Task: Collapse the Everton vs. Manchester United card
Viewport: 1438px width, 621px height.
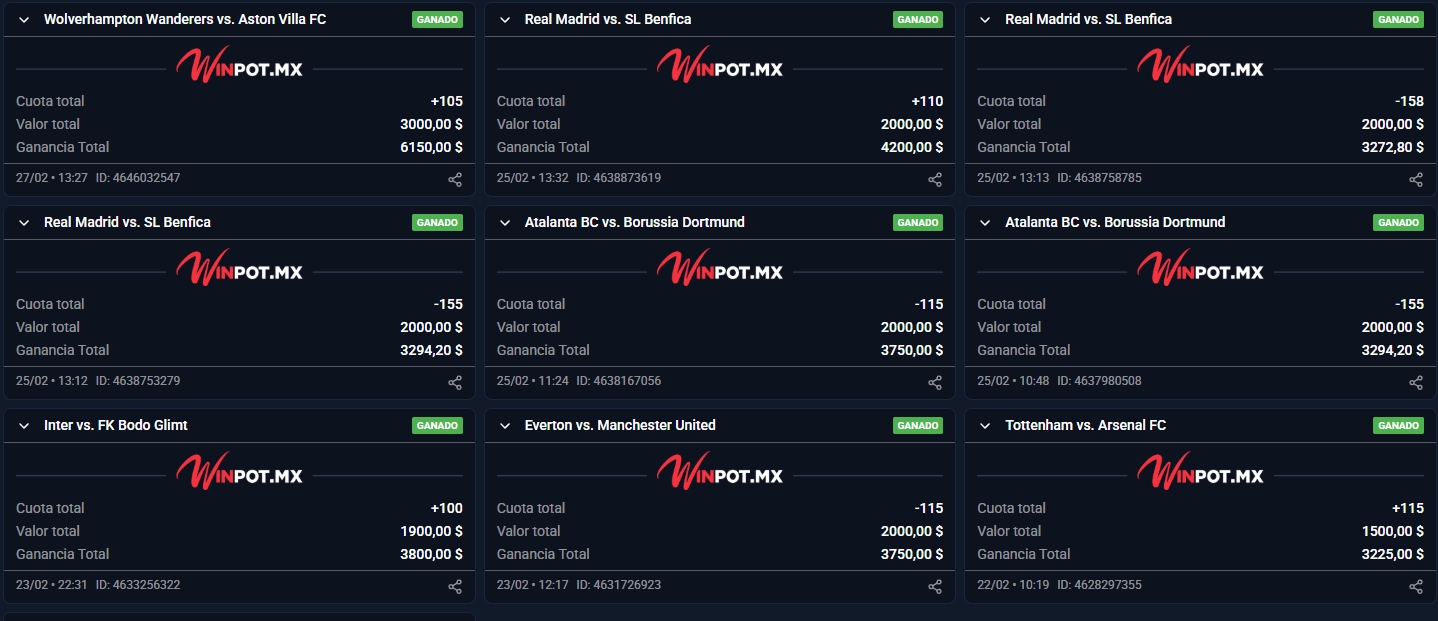Action: [504, 426]
